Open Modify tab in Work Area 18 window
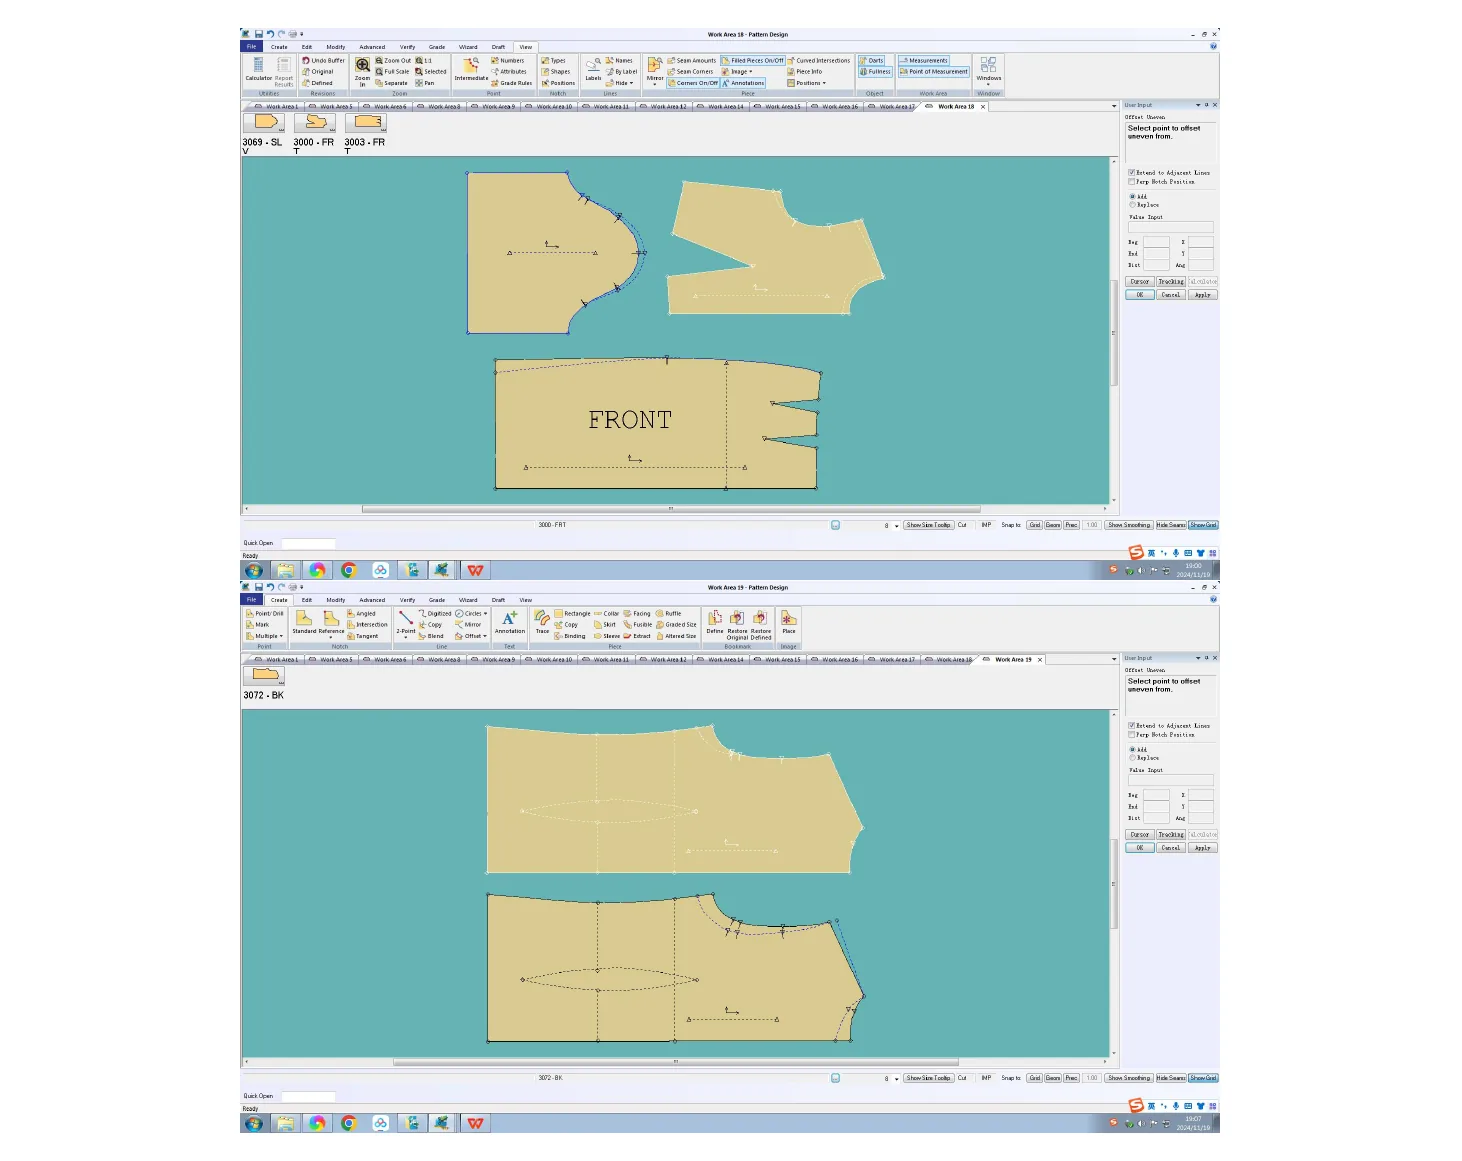The image size is (1462, 1161). pyautogui.click(x=336, y=47)
